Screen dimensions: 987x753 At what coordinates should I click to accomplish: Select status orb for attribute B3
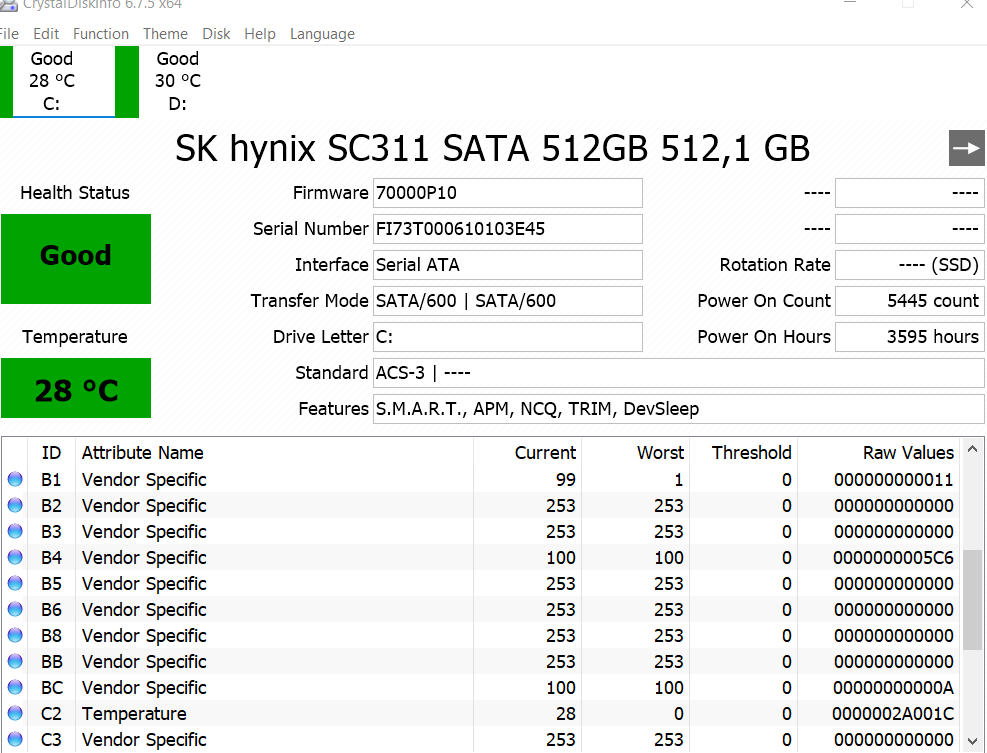[15, 531]
